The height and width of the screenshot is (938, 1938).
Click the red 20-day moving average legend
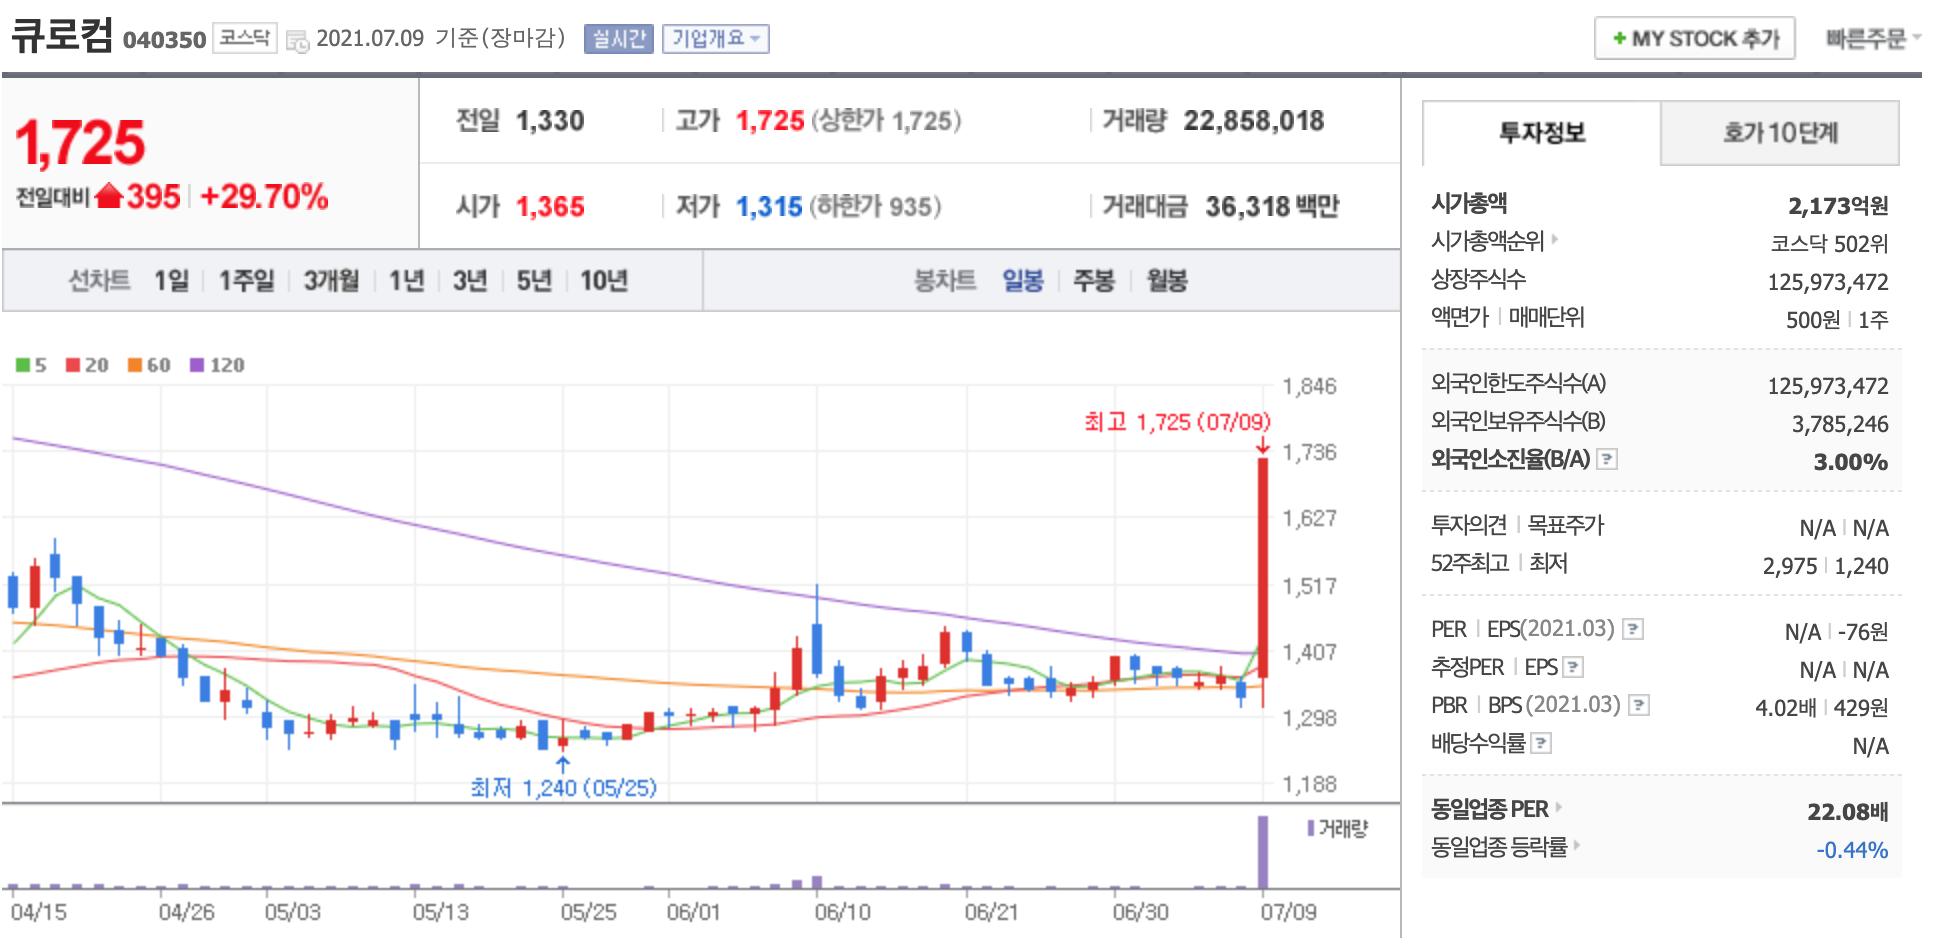(87, 365)
